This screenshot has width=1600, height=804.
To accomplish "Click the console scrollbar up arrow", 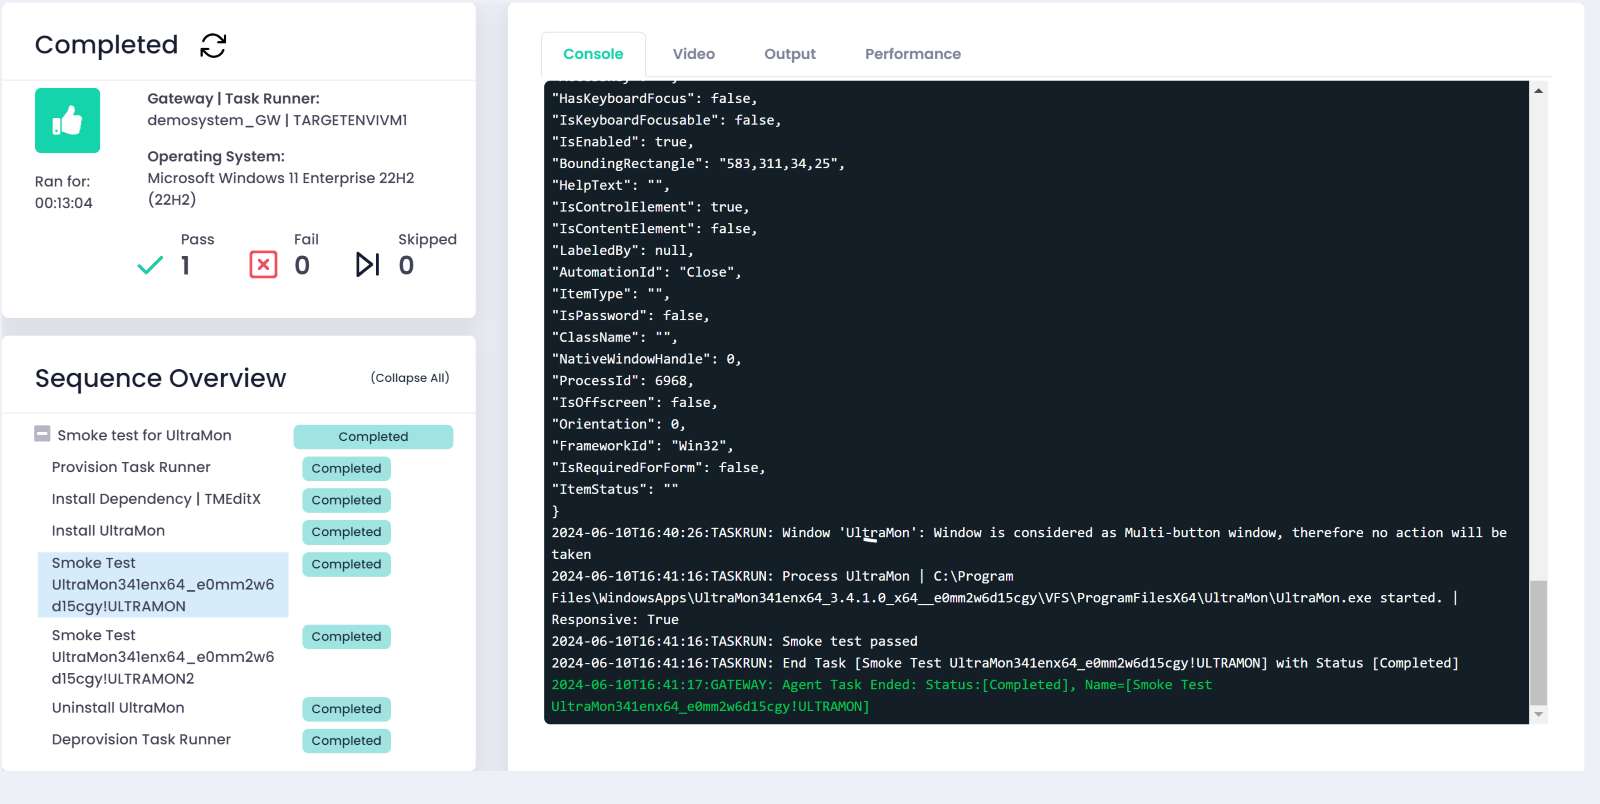I will click(x=1538, y=91).
